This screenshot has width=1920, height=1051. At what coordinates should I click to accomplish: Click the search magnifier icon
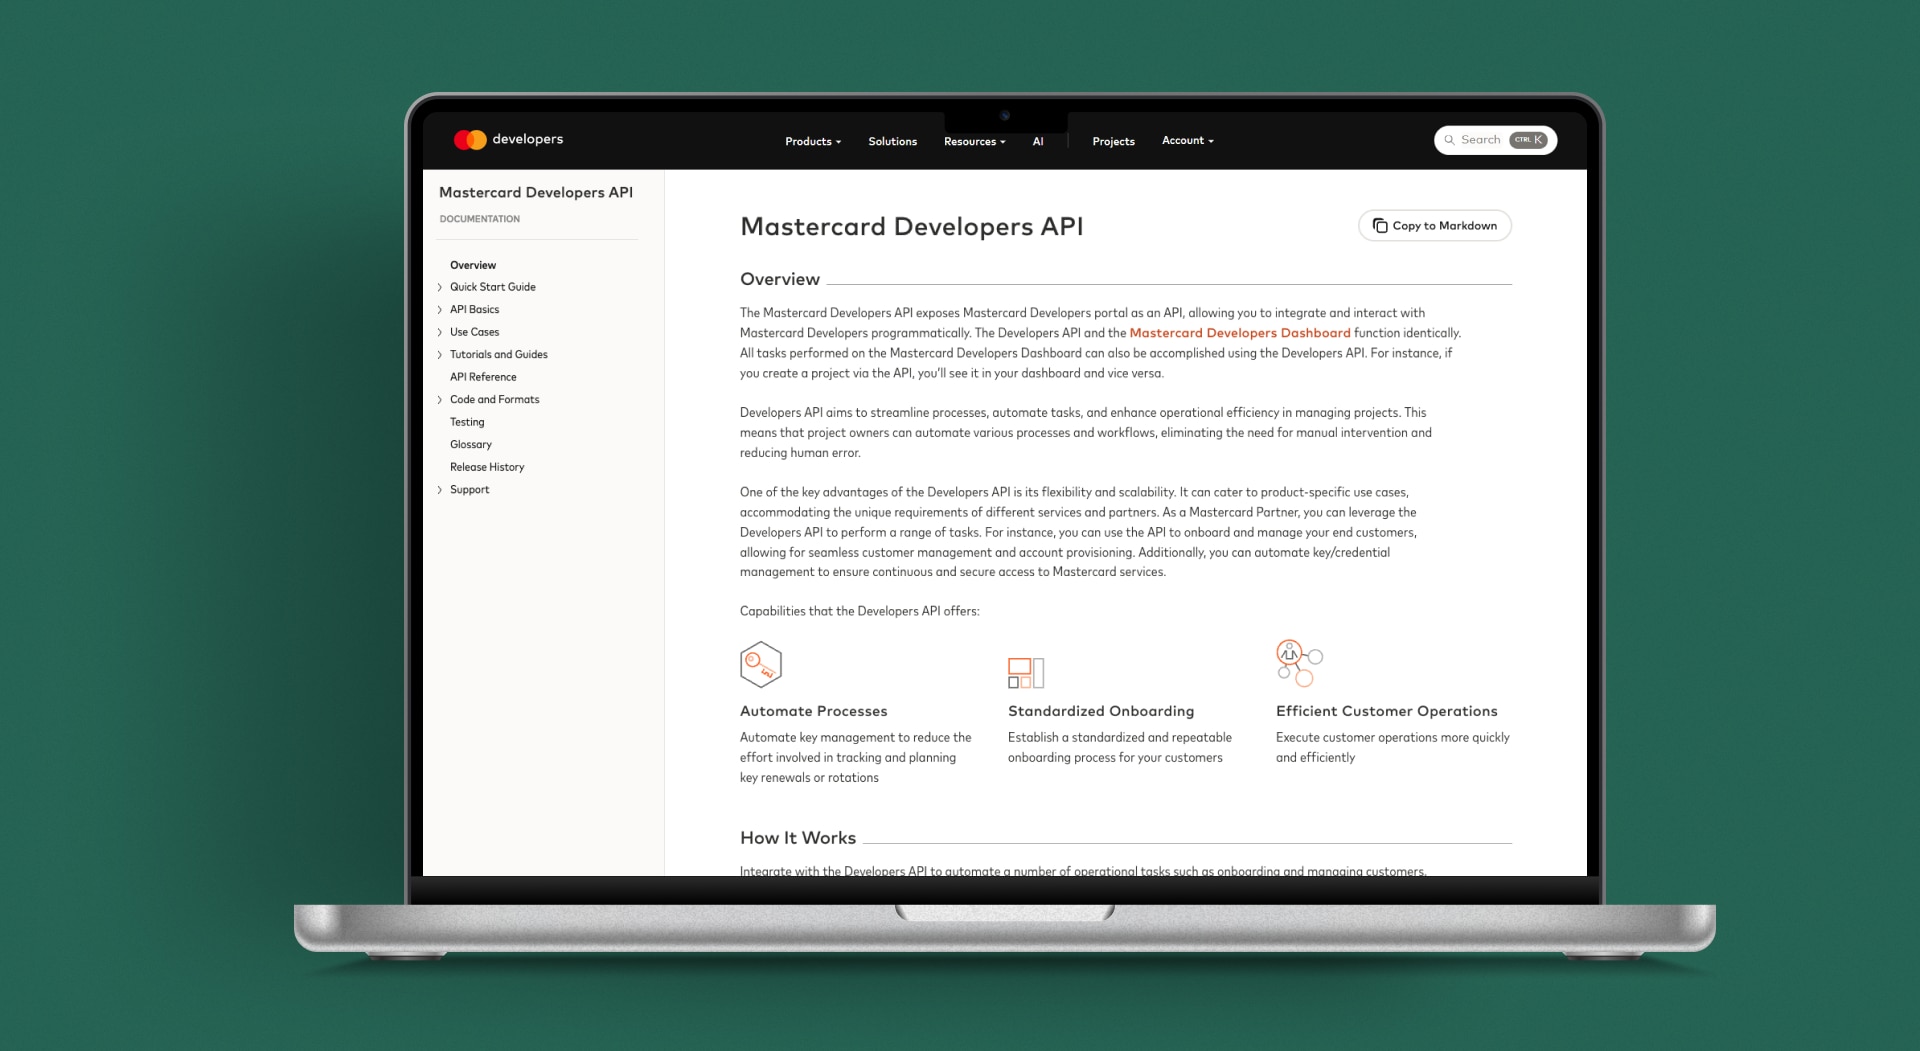click(1449, 140)
